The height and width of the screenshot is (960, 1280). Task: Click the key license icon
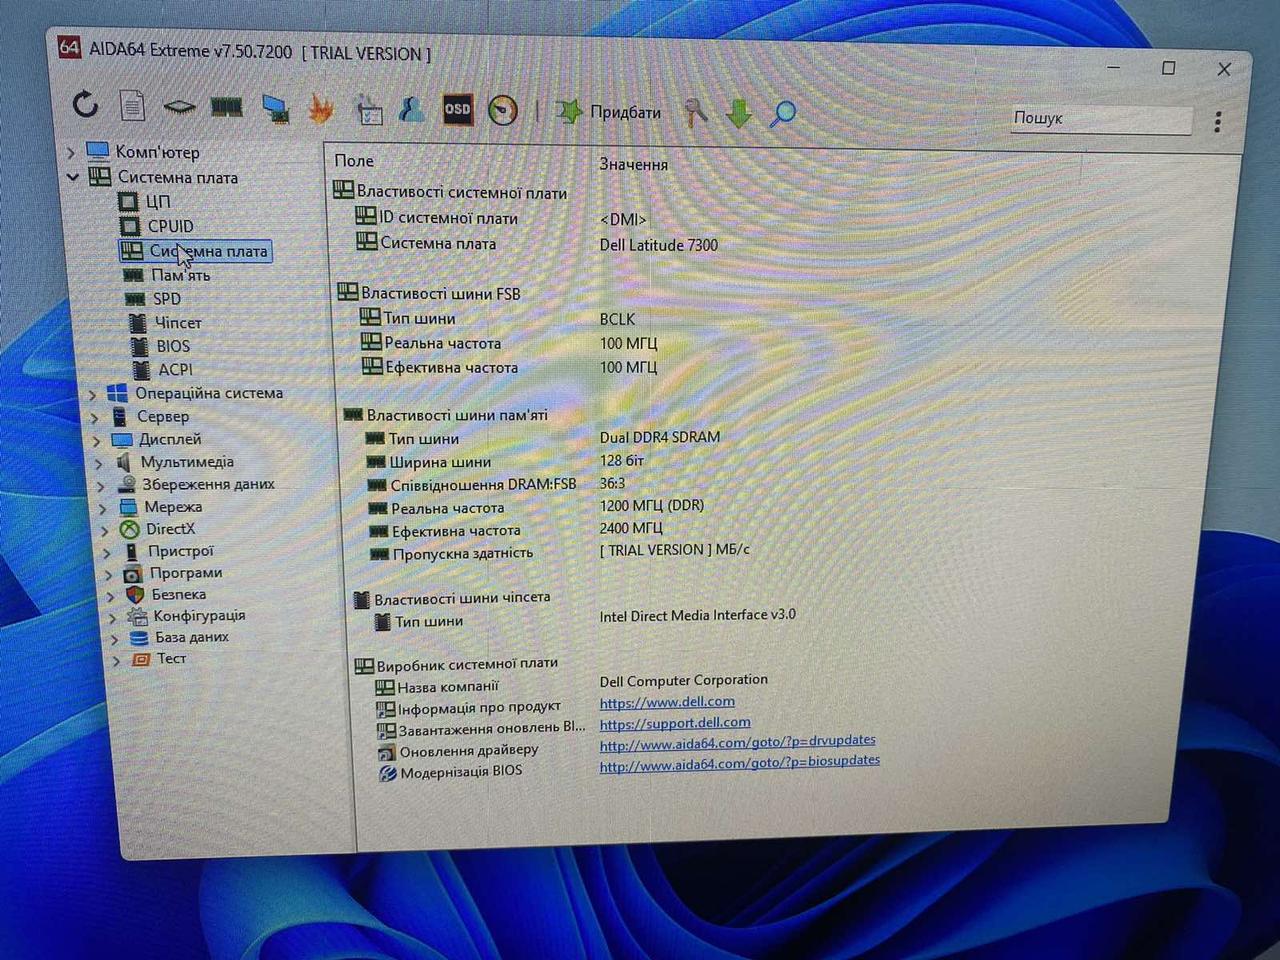pos(695,112)
